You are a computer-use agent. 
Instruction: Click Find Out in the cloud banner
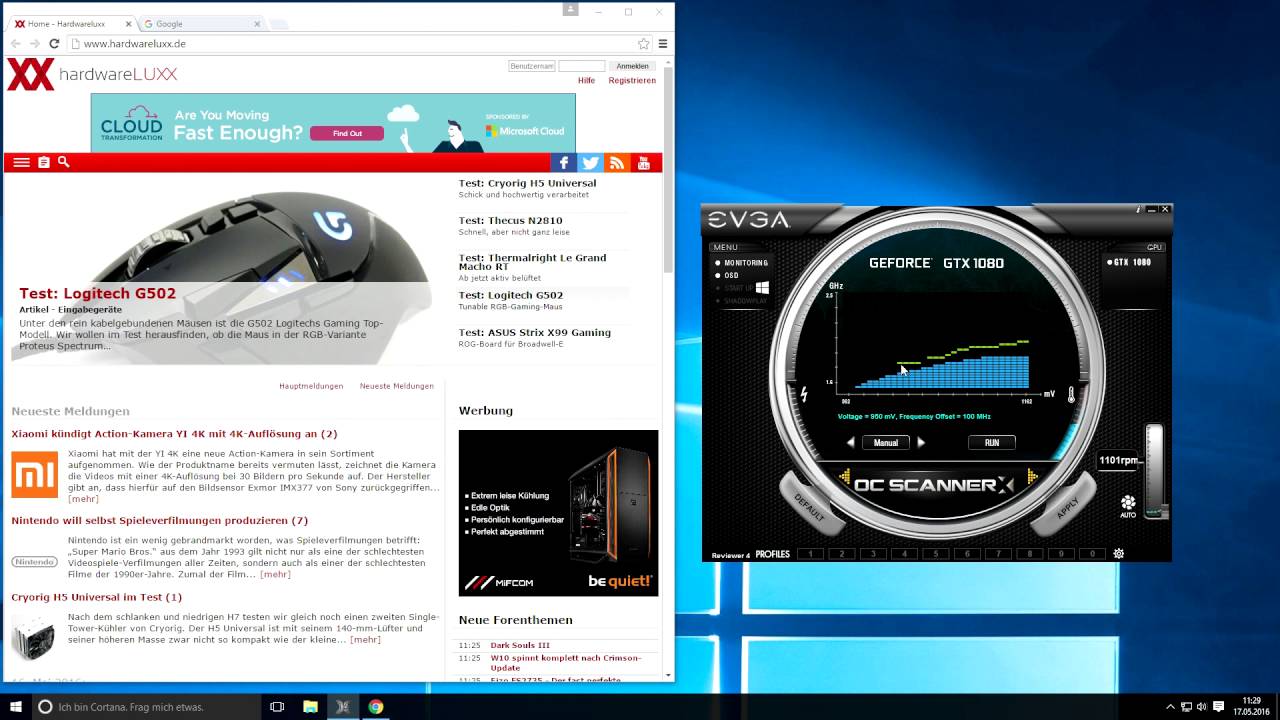pyautogui.click(x=347, y=133)
